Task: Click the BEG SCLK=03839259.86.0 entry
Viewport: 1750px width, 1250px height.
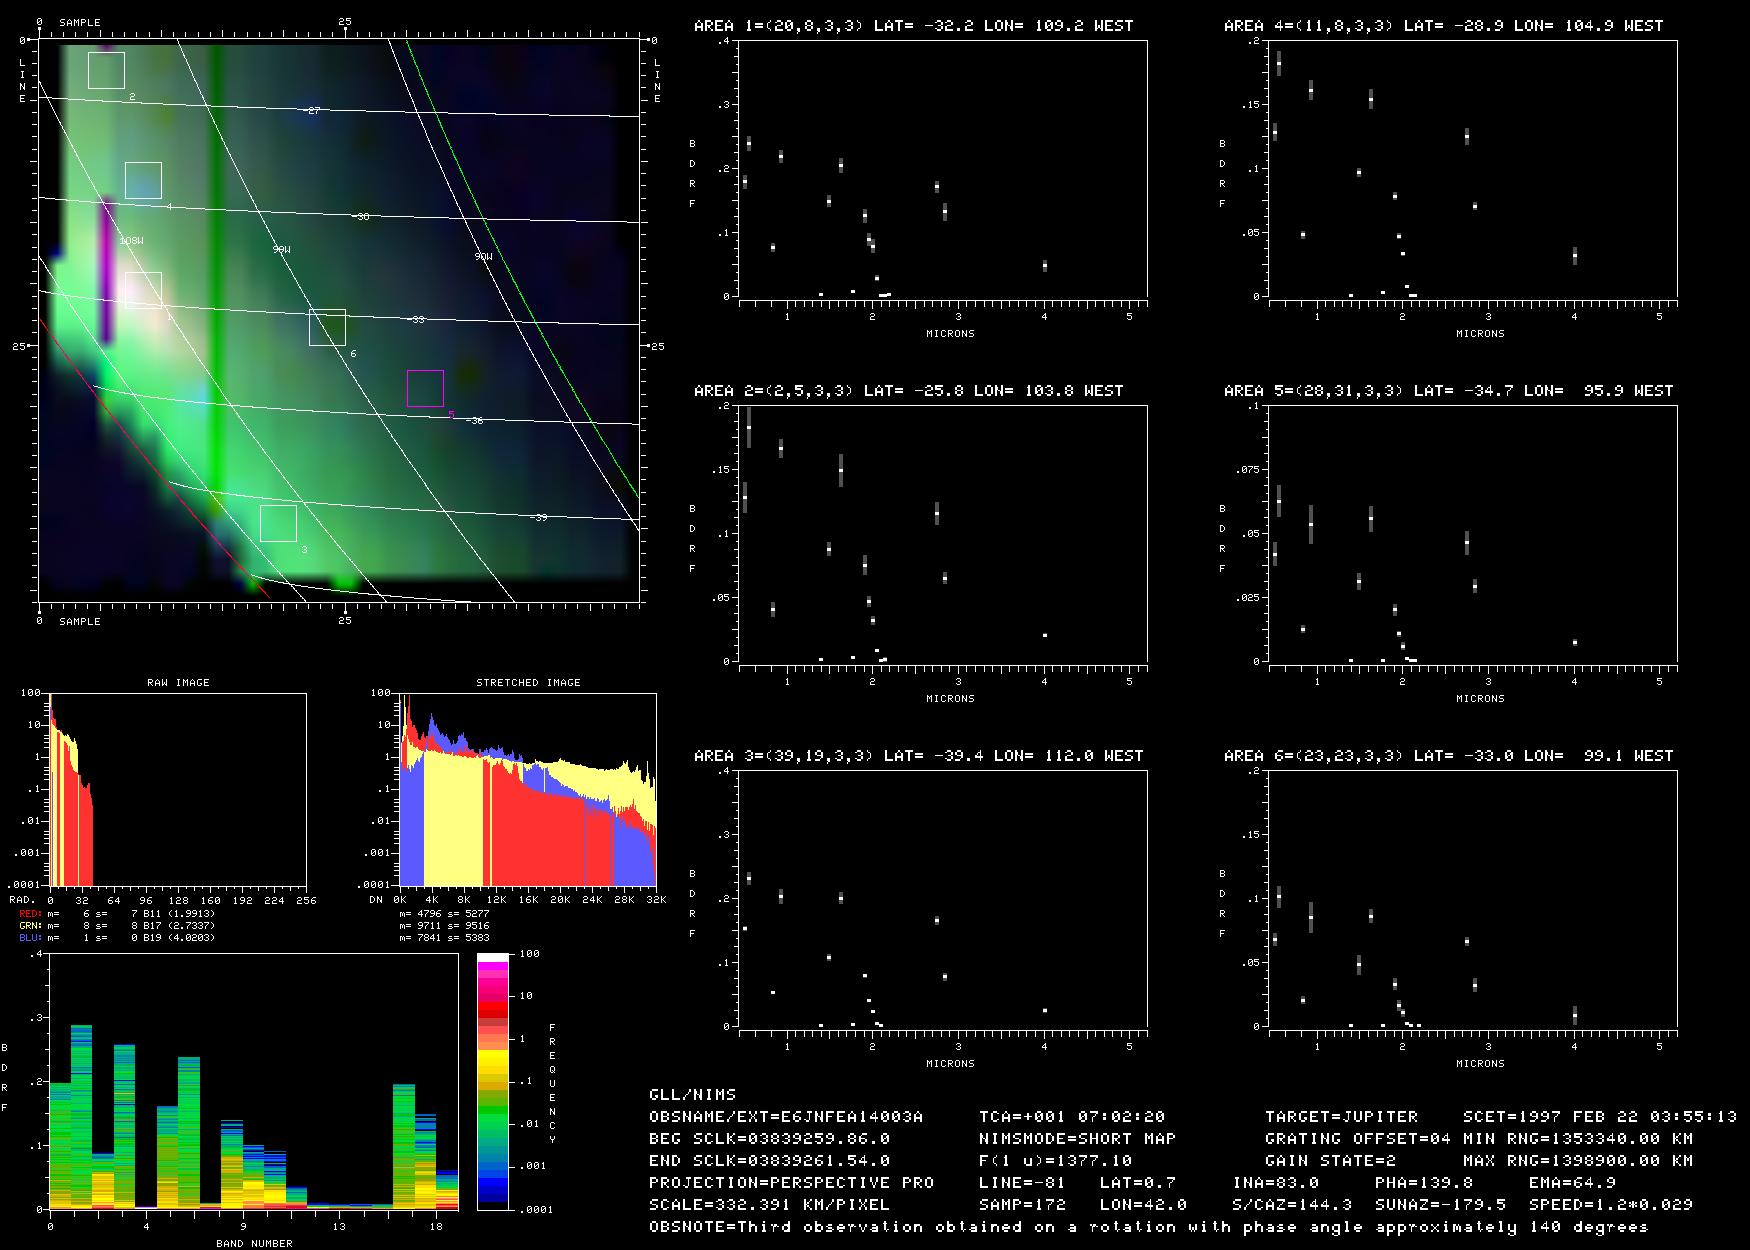Action: (769, 1139)
